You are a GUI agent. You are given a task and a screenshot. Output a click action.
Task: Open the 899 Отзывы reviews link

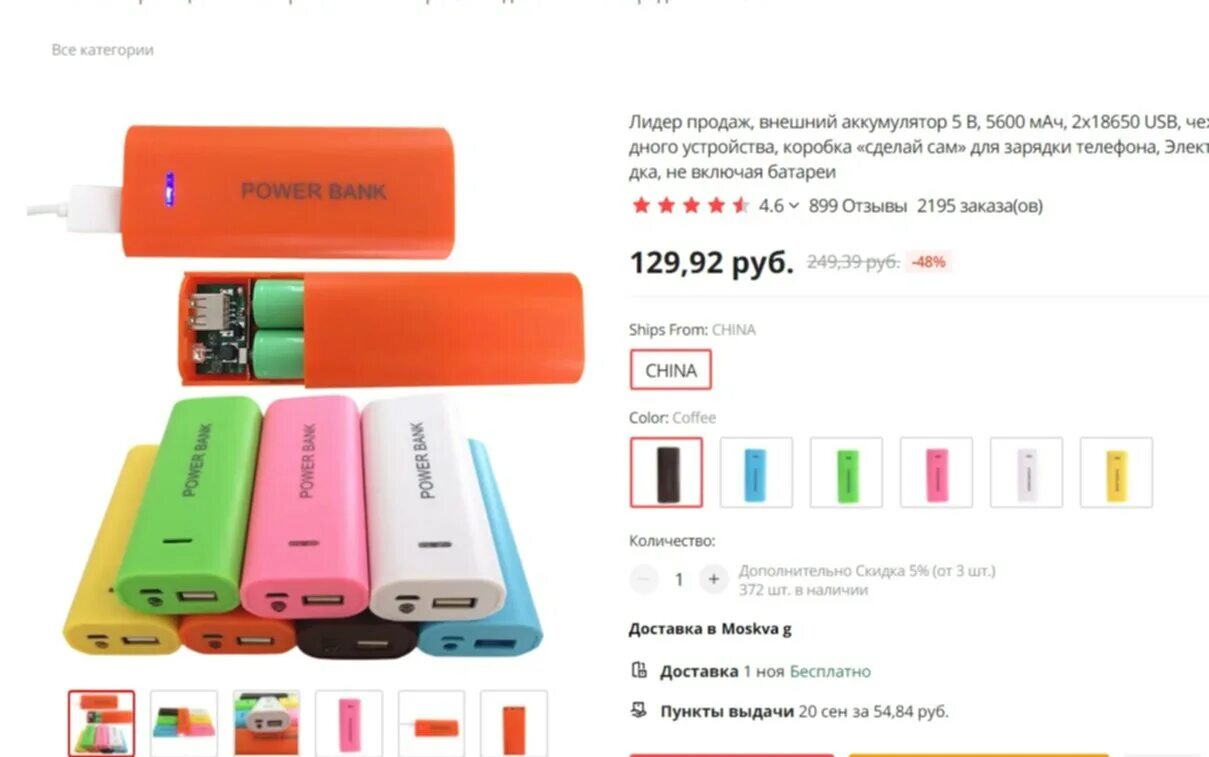pyautogui.click(x=858, y=206)
